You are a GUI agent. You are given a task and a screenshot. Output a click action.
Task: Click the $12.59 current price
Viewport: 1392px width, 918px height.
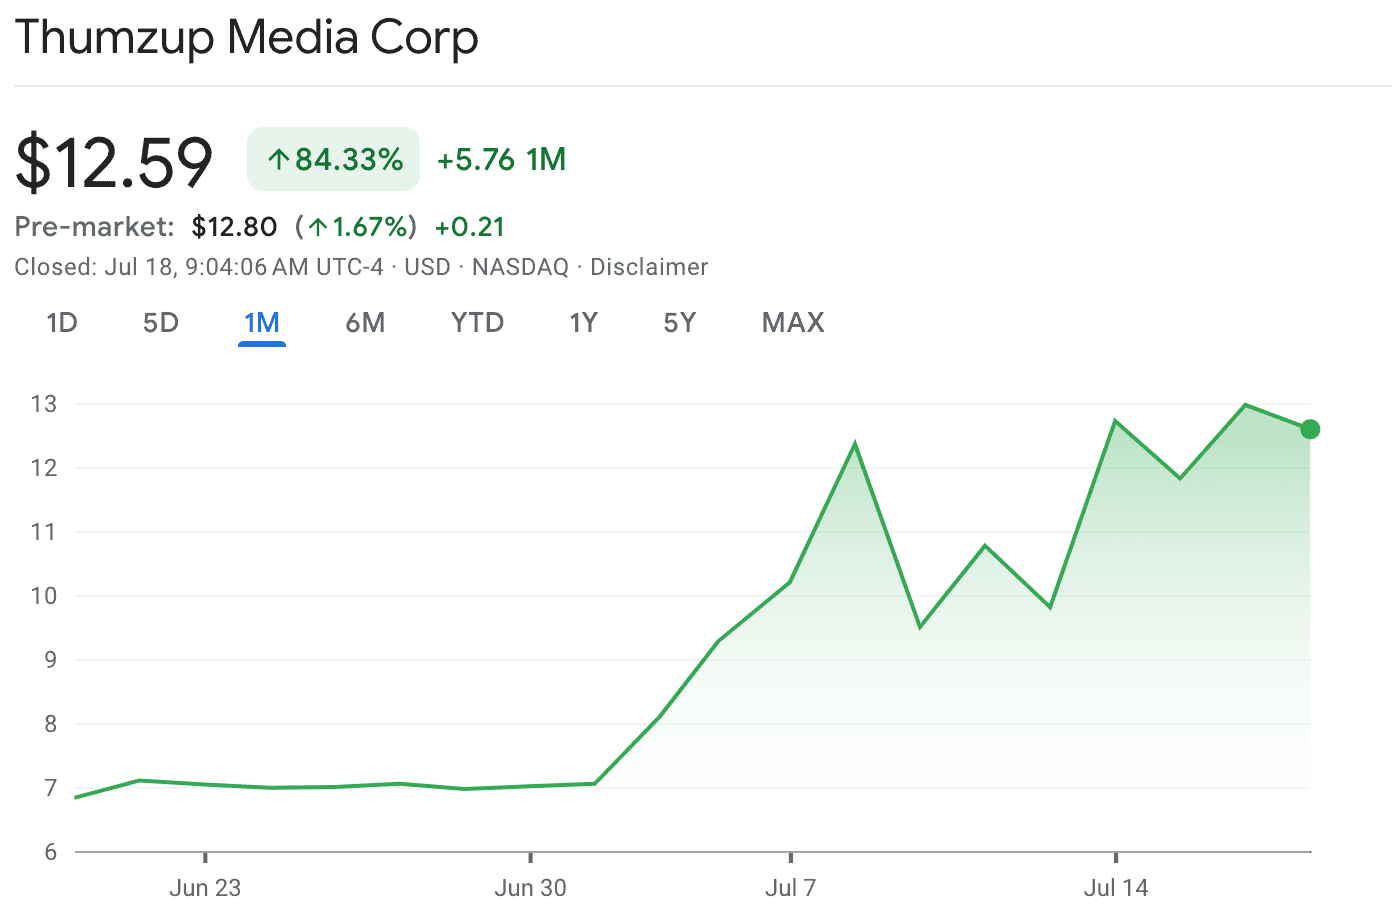click(114, 162)
